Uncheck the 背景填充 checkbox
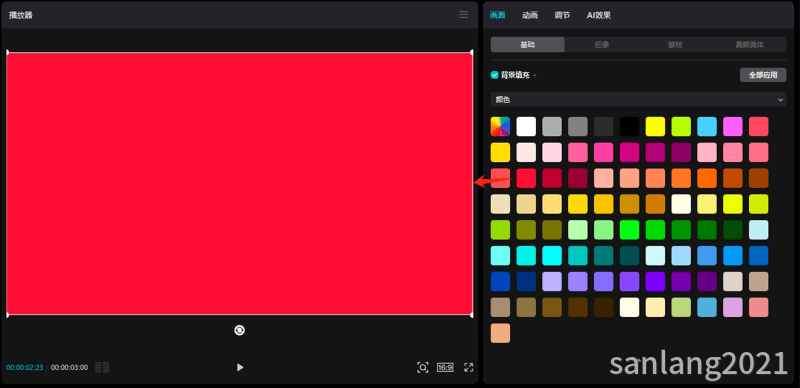This screenshot has height=388, width=800. [494, 75]
